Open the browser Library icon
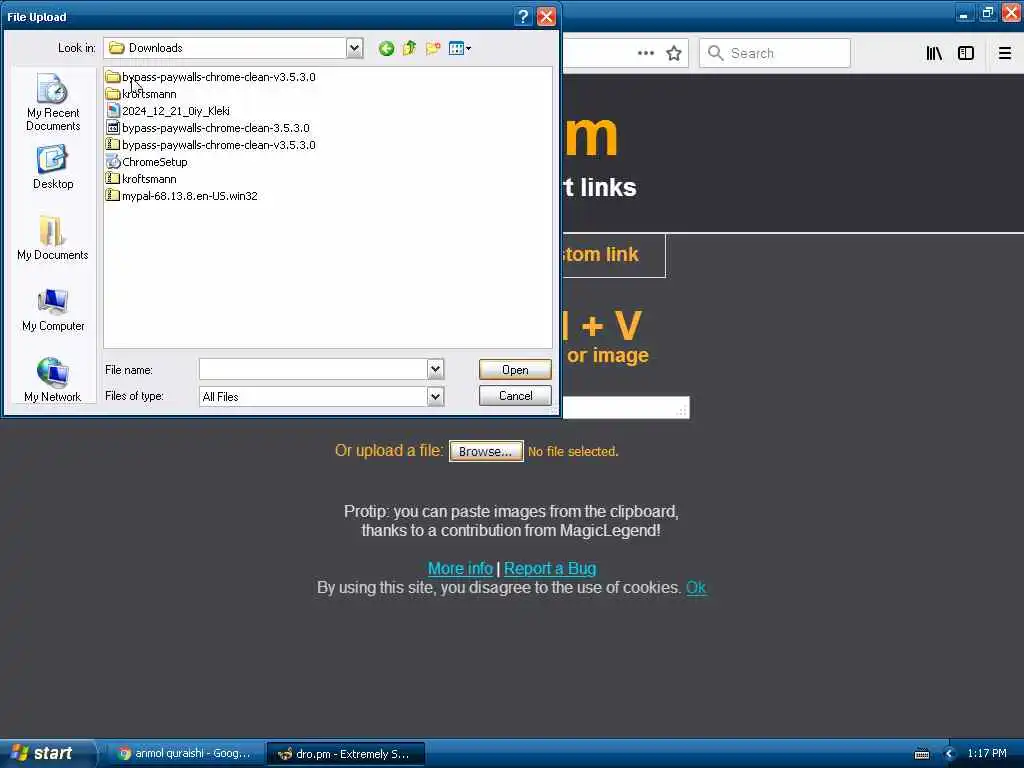1024x768 pixels. coord(934,53)
